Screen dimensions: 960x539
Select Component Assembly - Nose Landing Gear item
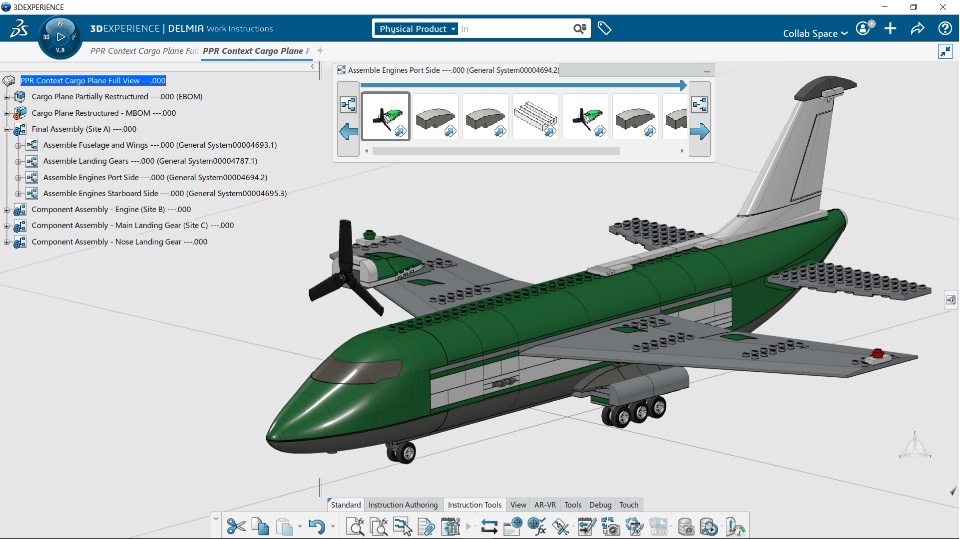pos(119,242)
